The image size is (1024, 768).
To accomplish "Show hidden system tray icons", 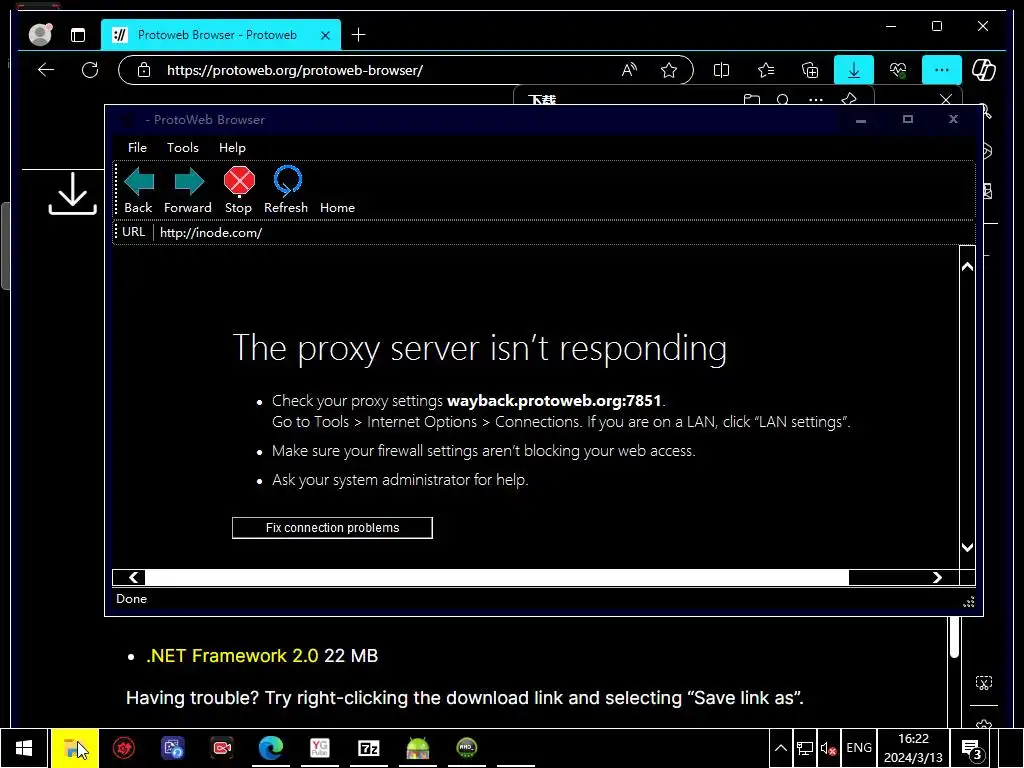I will pyautogui.click(x=780, y=748).
